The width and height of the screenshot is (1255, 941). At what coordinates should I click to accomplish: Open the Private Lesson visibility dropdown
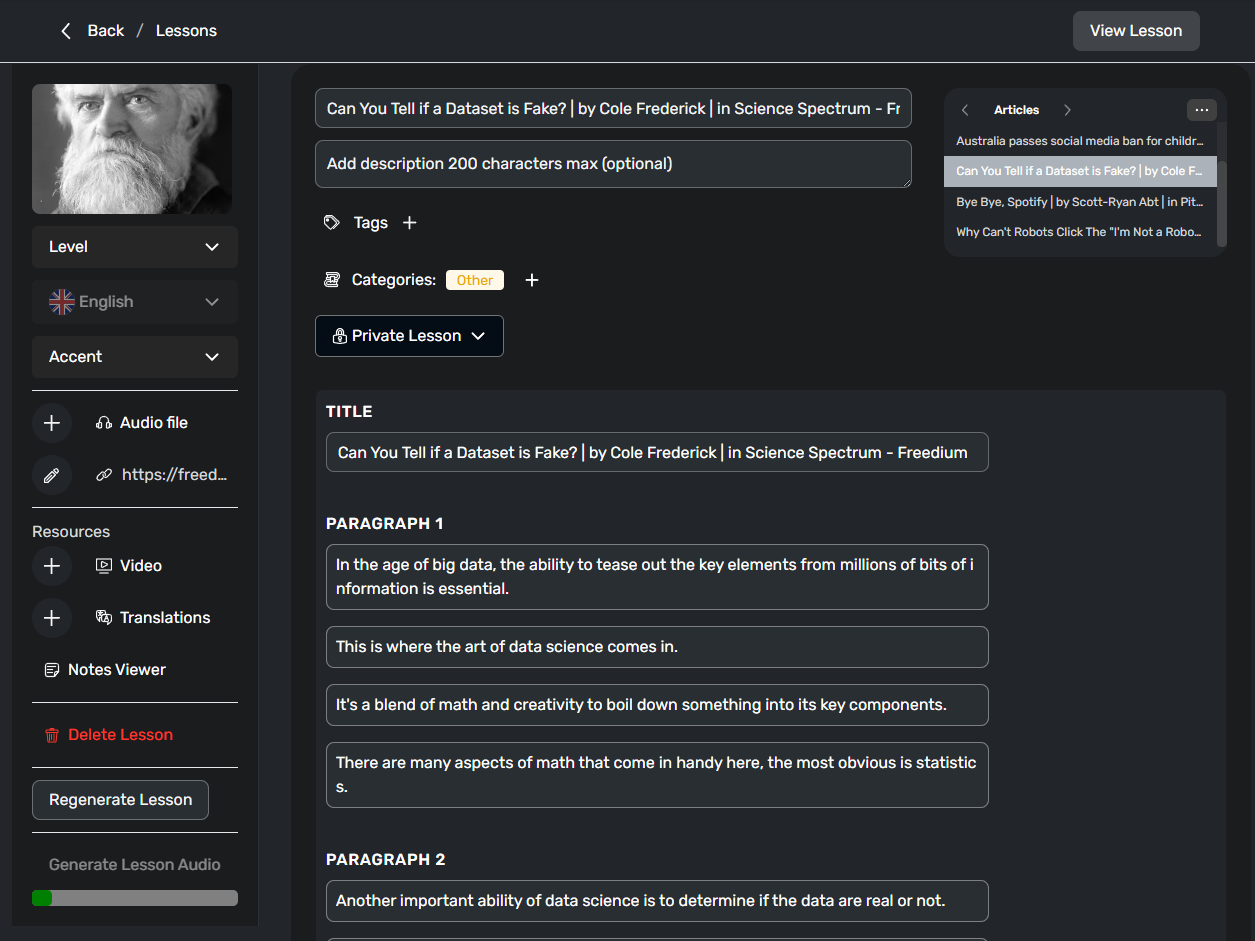pyautogui.click(x=409, y=336)
